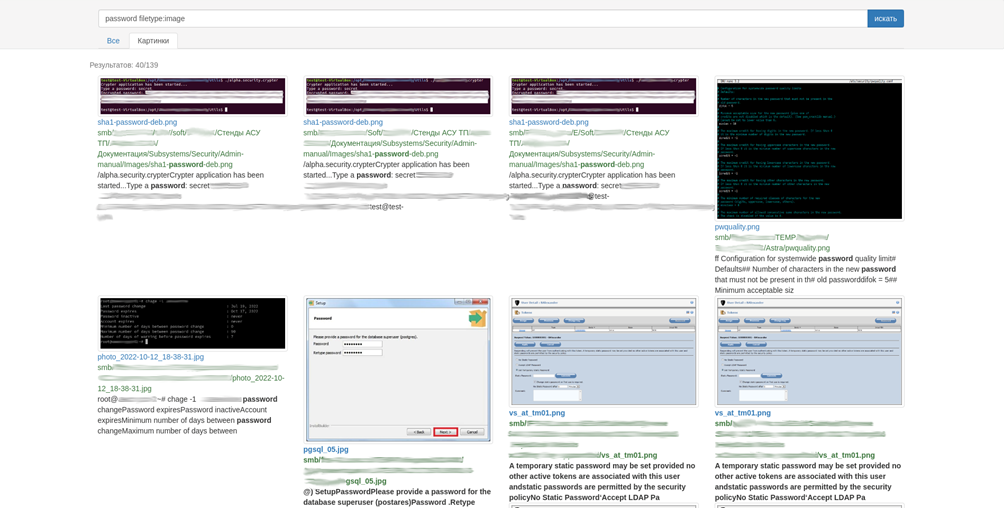Open the chage command terminal thumbnail
This screenshot has width=1004, height=508.
(x=192, y=323)
